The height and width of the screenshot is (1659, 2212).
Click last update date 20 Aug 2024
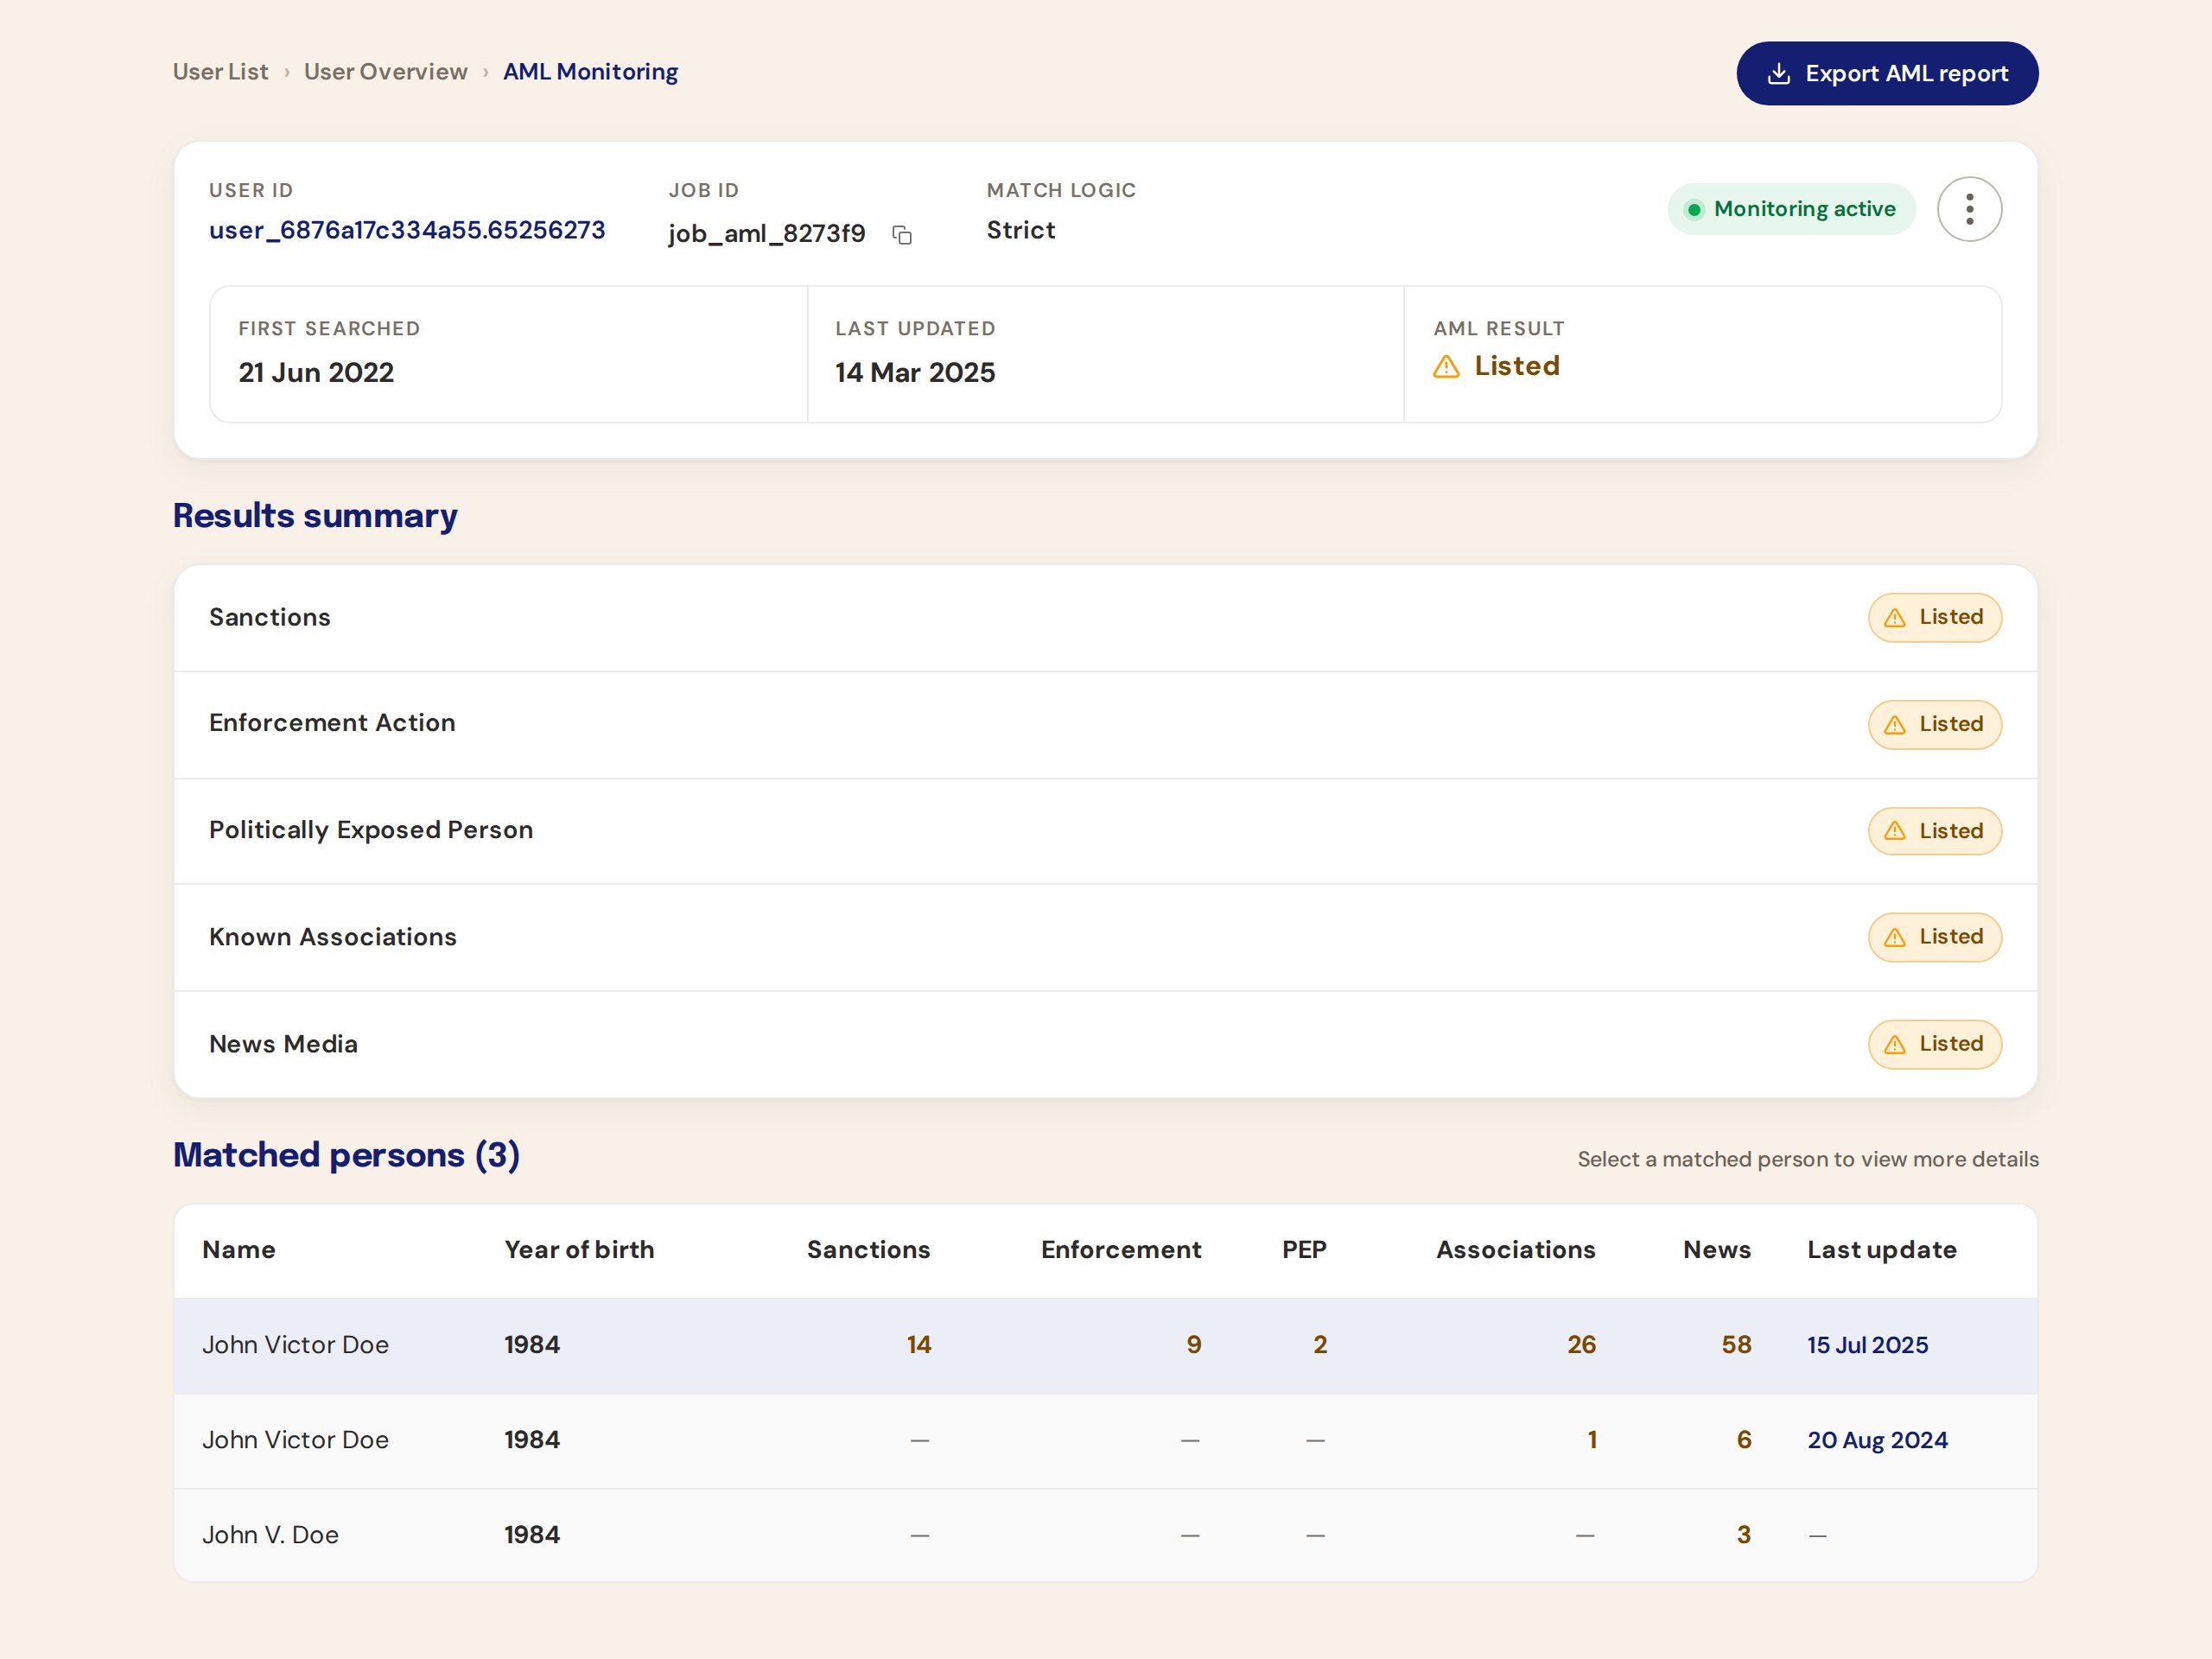pyautogui.click(x=1877, y=1440)
